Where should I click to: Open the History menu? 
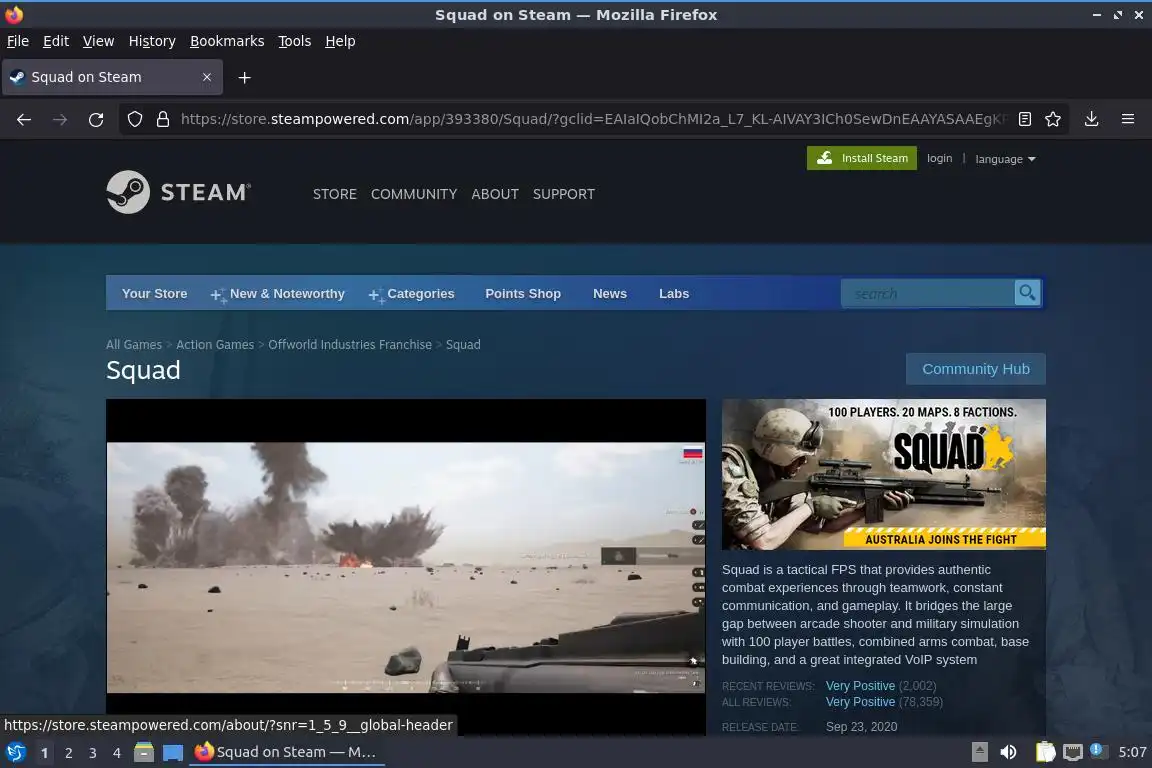(152, 41)
